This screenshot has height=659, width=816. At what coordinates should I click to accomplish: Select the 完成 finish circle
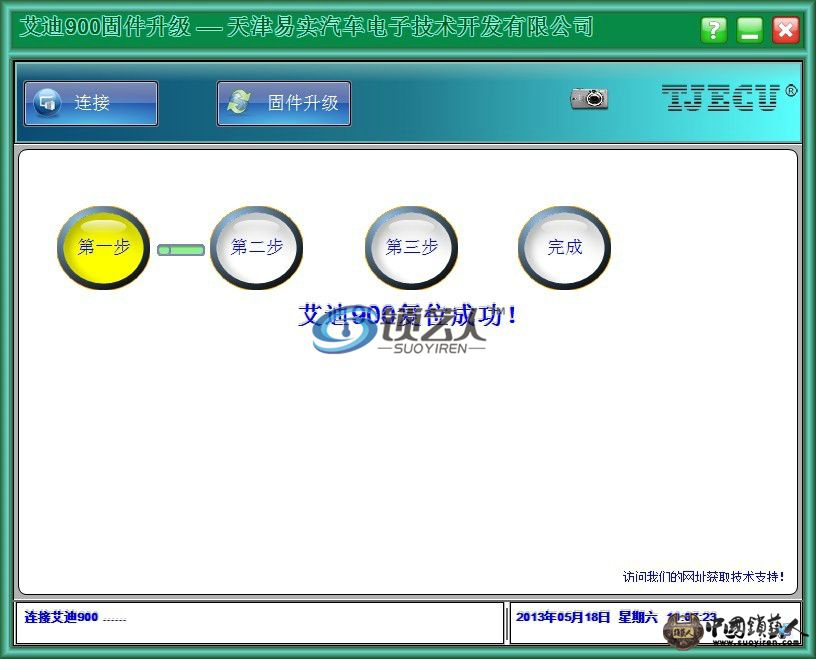pos(565,248)
